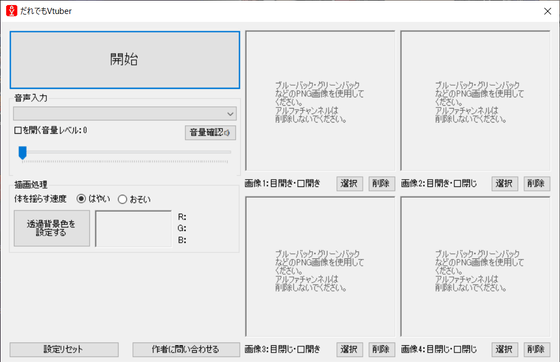The height and width of the screenshot is (362, 560).
Task: Select the おそい sway speed option
Action: point(134,199)
